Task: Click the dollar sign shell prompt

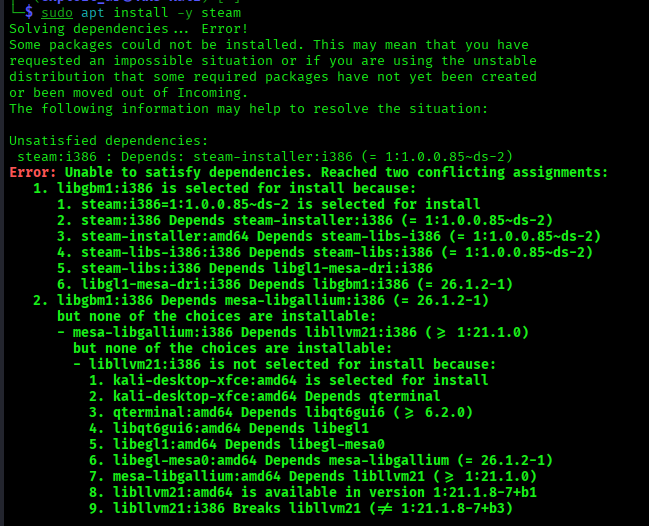Action: point(29,12)
